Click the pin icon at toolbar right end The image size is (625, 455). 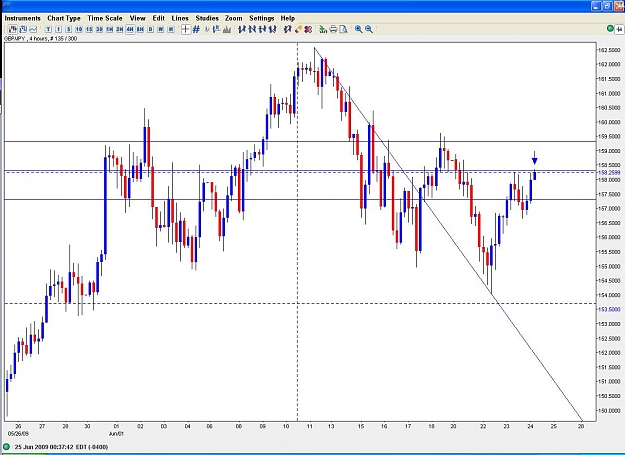[620, 29]
